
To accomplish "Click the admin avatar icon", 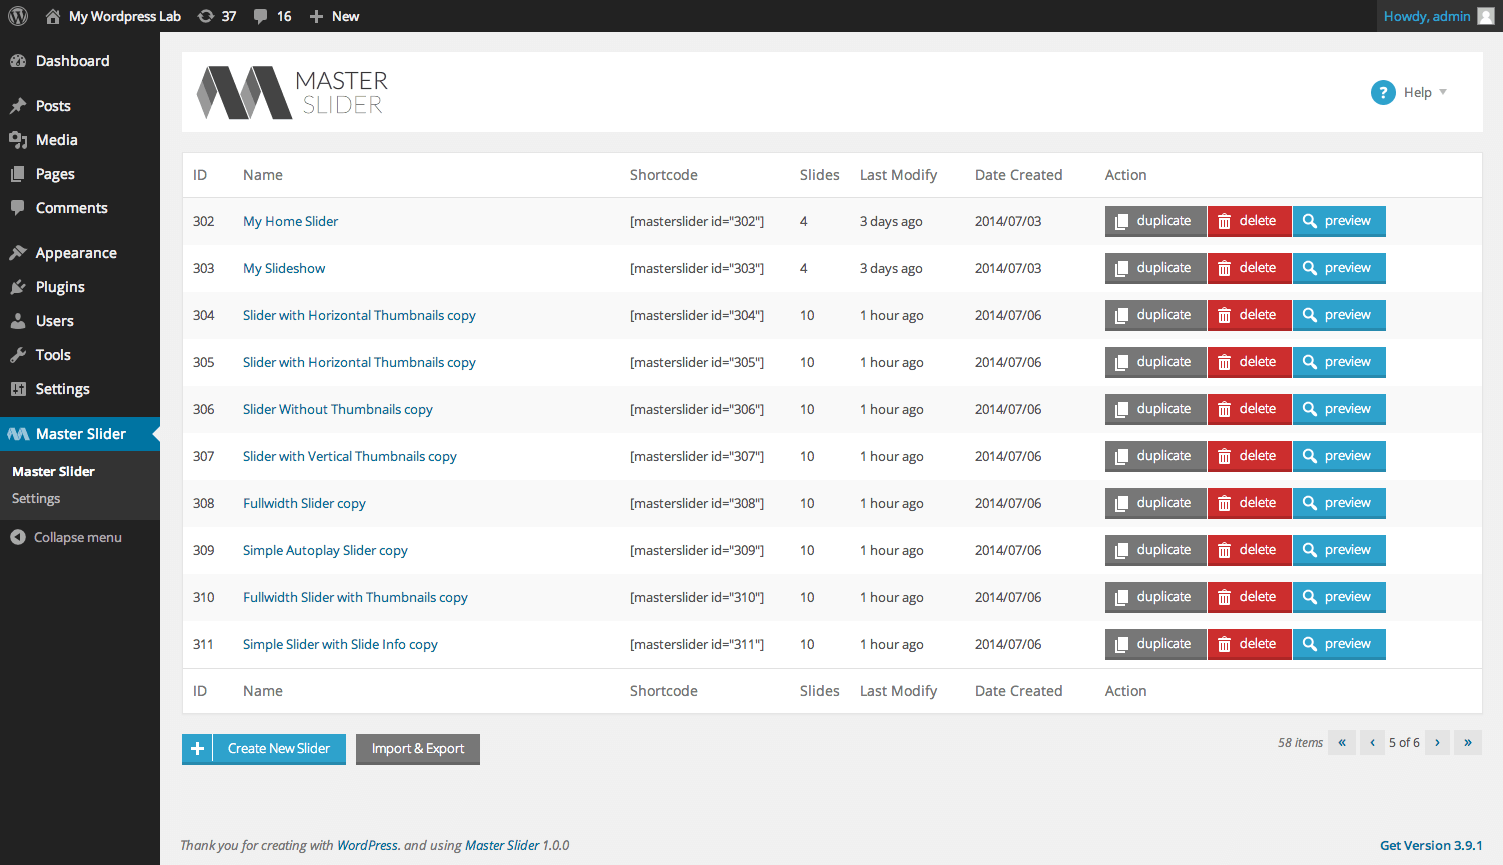I will pyautogui.click(x=1486, y=16).
